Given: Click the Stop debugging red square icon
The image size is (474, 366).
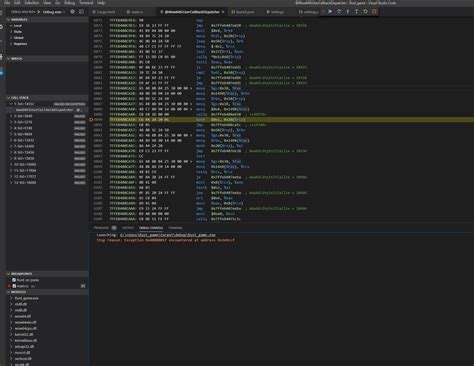Looking at the screenshot, I should (374, 11).
